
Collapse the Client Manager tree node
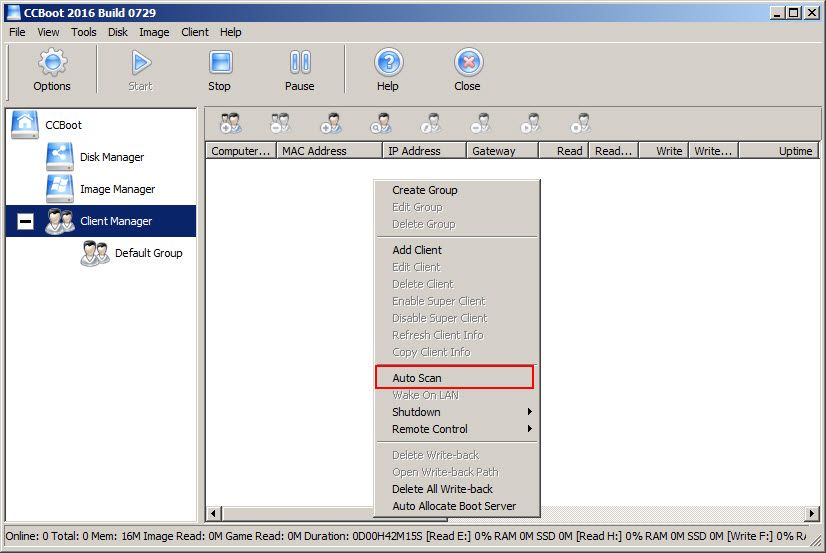pos(25,221)
